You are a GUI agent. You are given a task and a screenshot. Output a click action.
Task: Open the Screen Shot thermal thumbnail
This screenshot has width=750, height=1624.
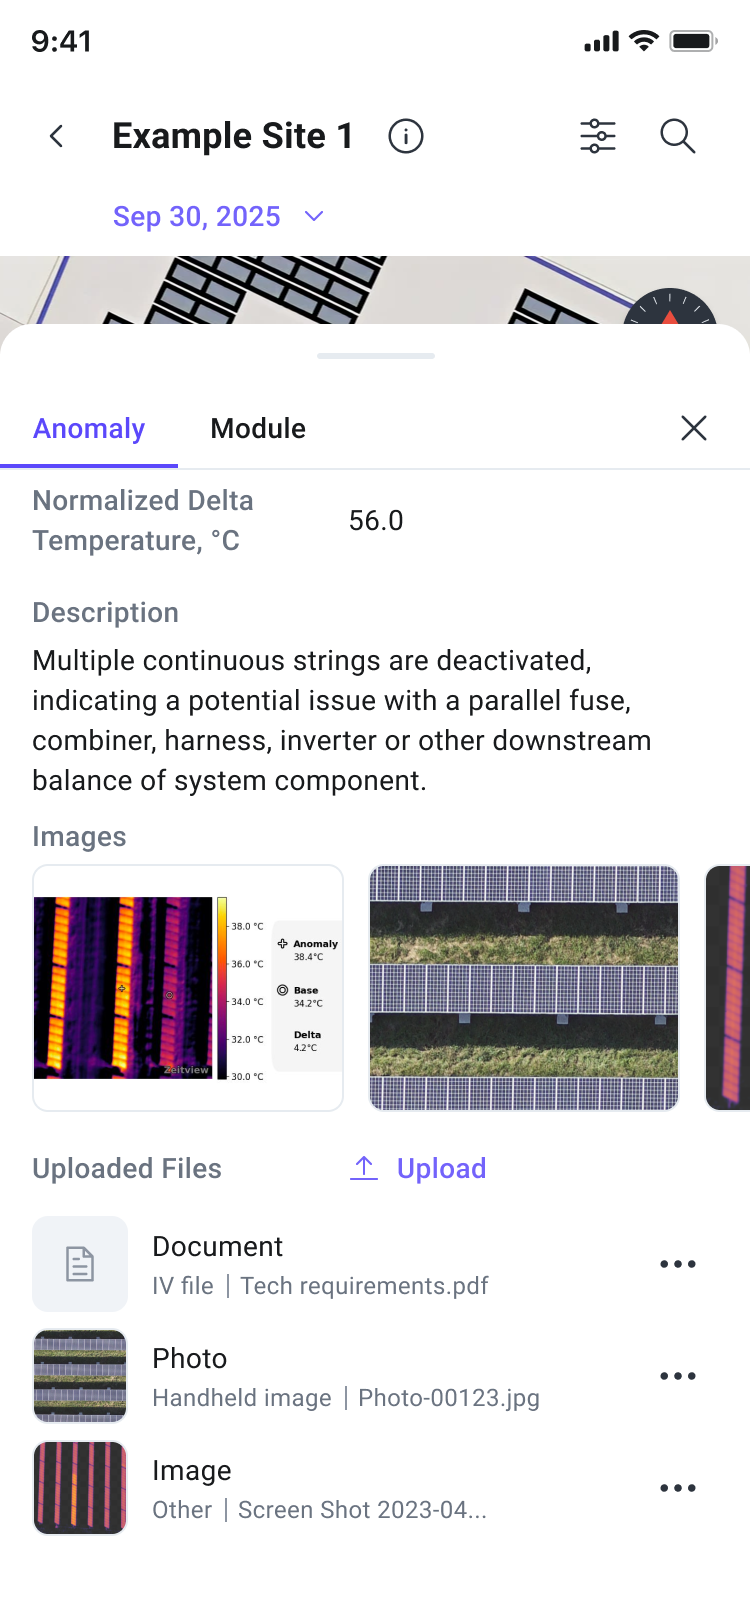tap(80, 1488)
